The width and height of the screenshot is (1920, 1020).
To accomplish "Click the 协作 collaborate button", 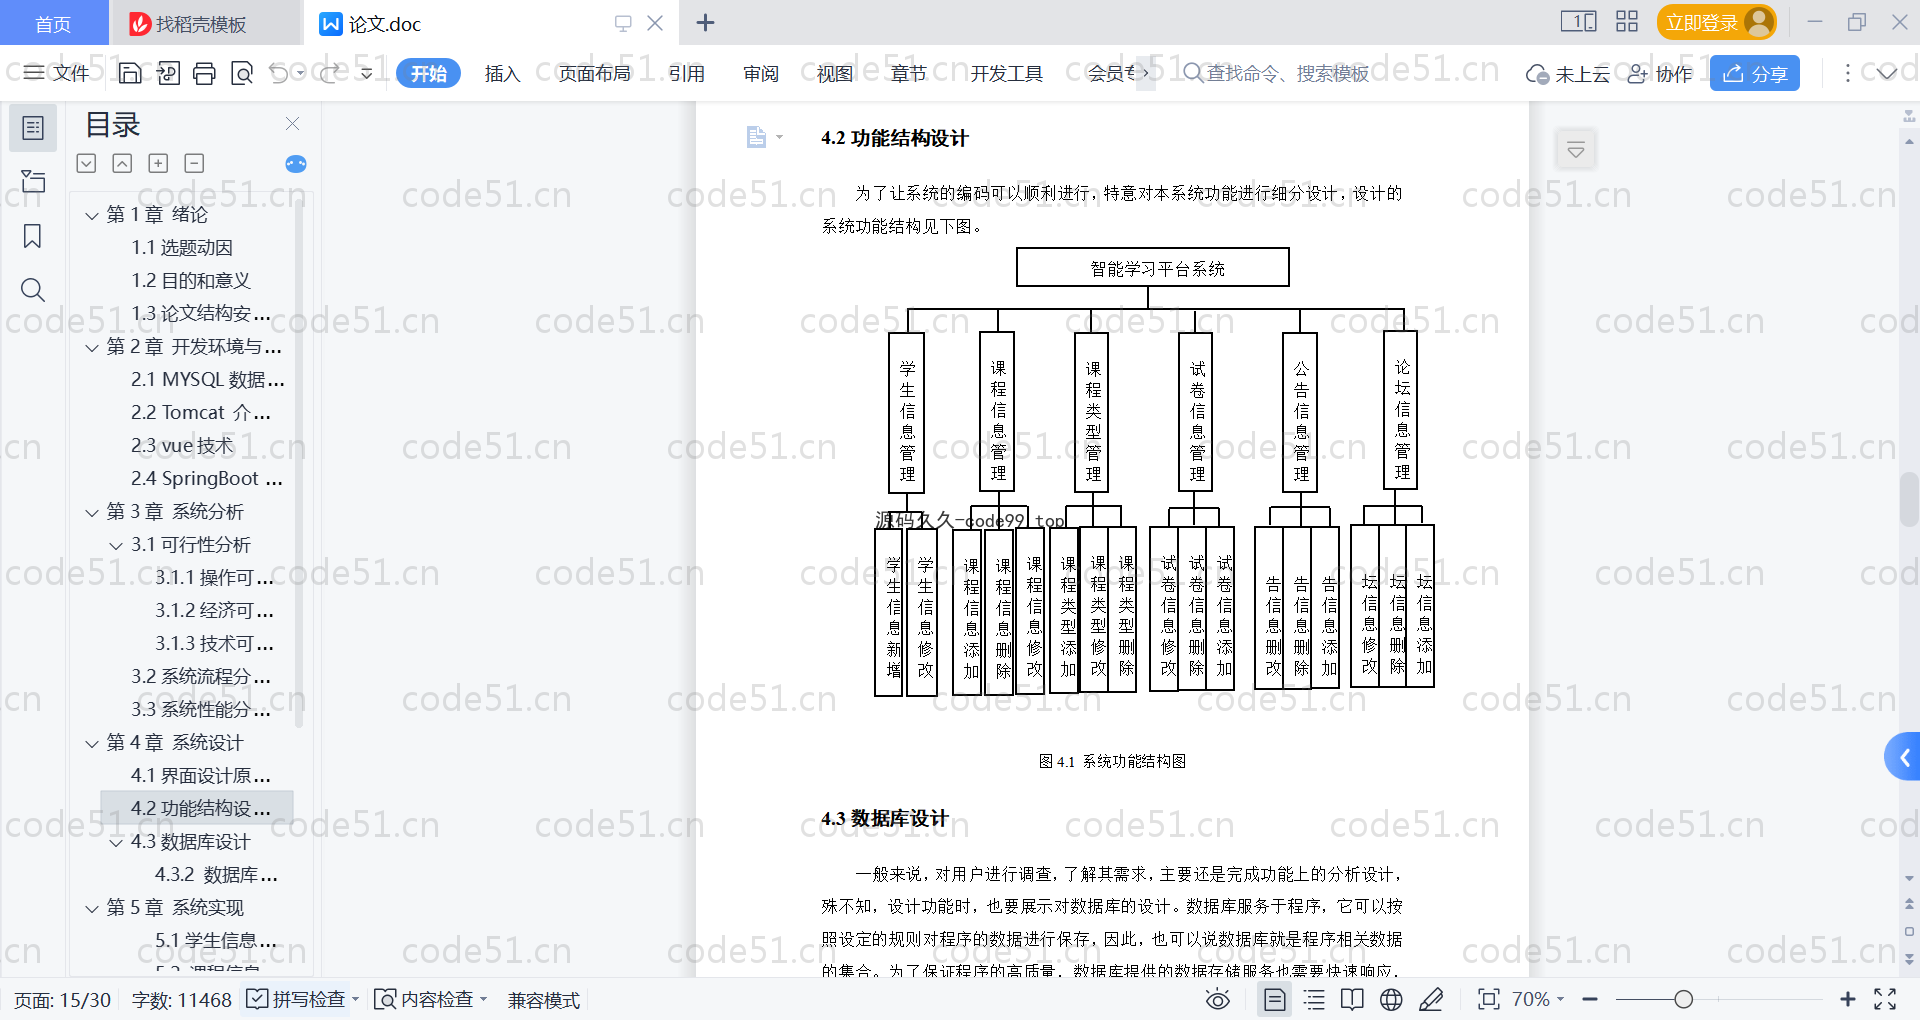I will (1660, 73).
